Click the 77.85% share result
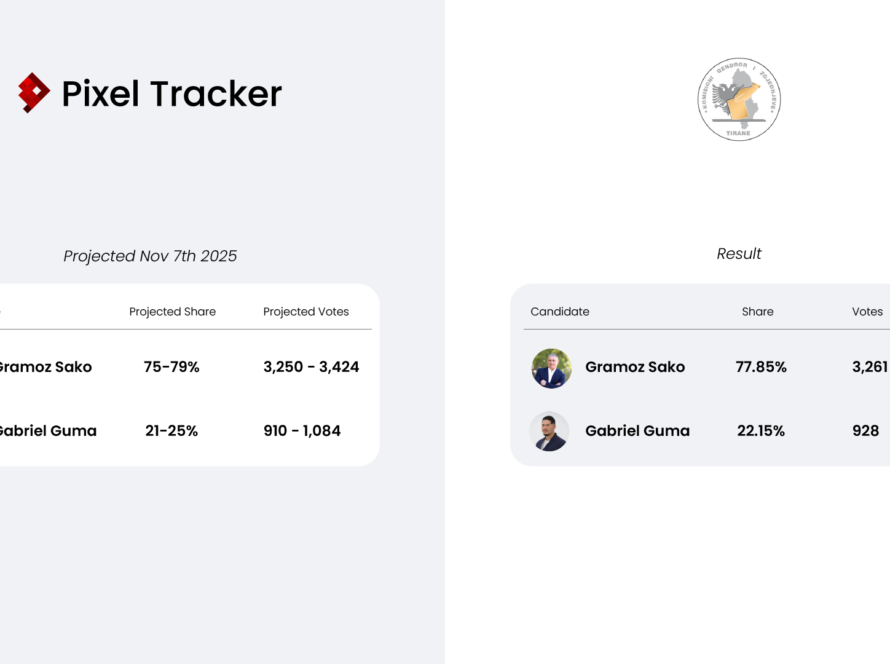This screenshot has width=890, height=664. (x=761, y=367)
